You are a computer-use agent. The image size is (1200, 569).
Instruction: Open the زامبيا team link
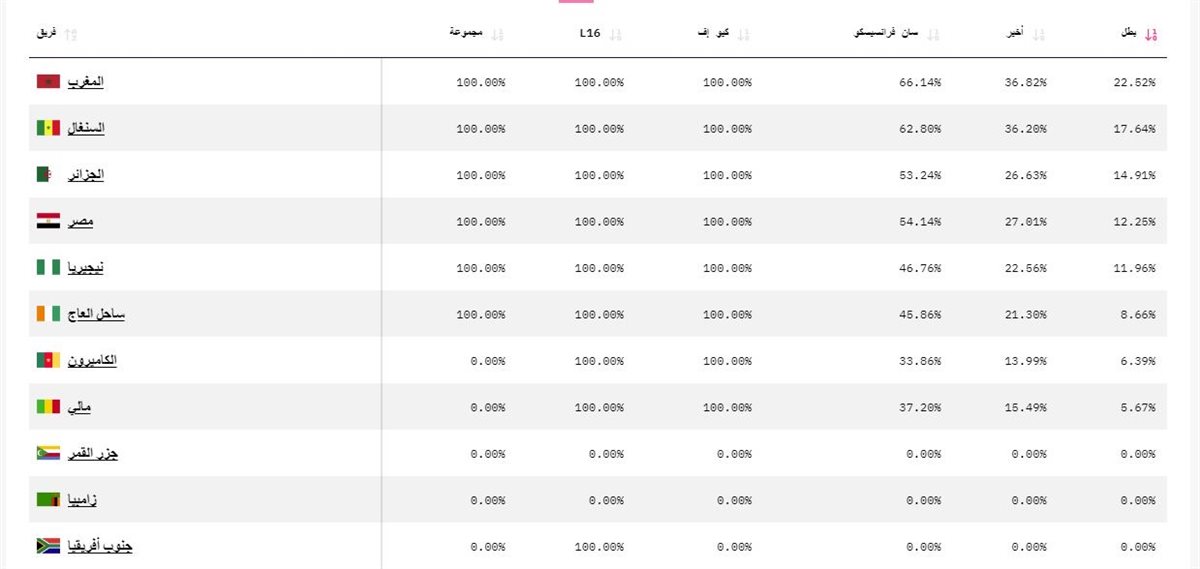click(82, 499)
